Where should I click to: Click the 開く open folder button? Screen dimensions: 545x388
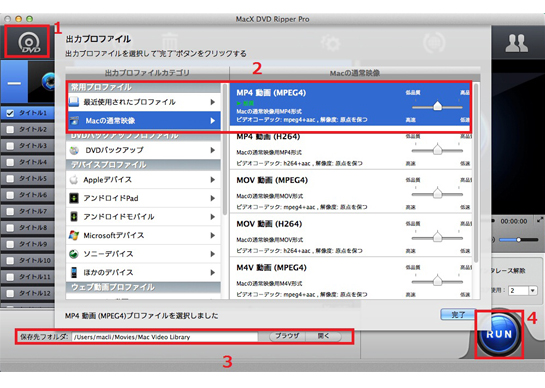pyautogui.click(x=323, y=336)
